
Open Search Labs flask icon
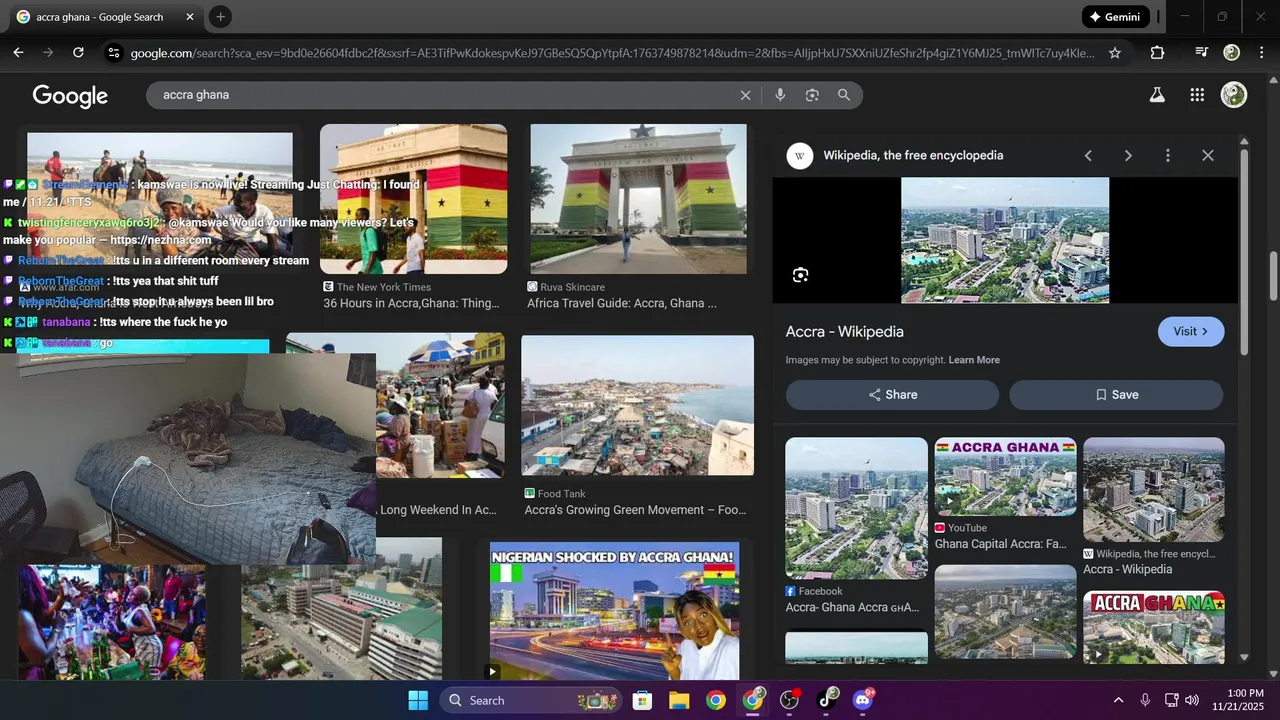[1157, 95]
